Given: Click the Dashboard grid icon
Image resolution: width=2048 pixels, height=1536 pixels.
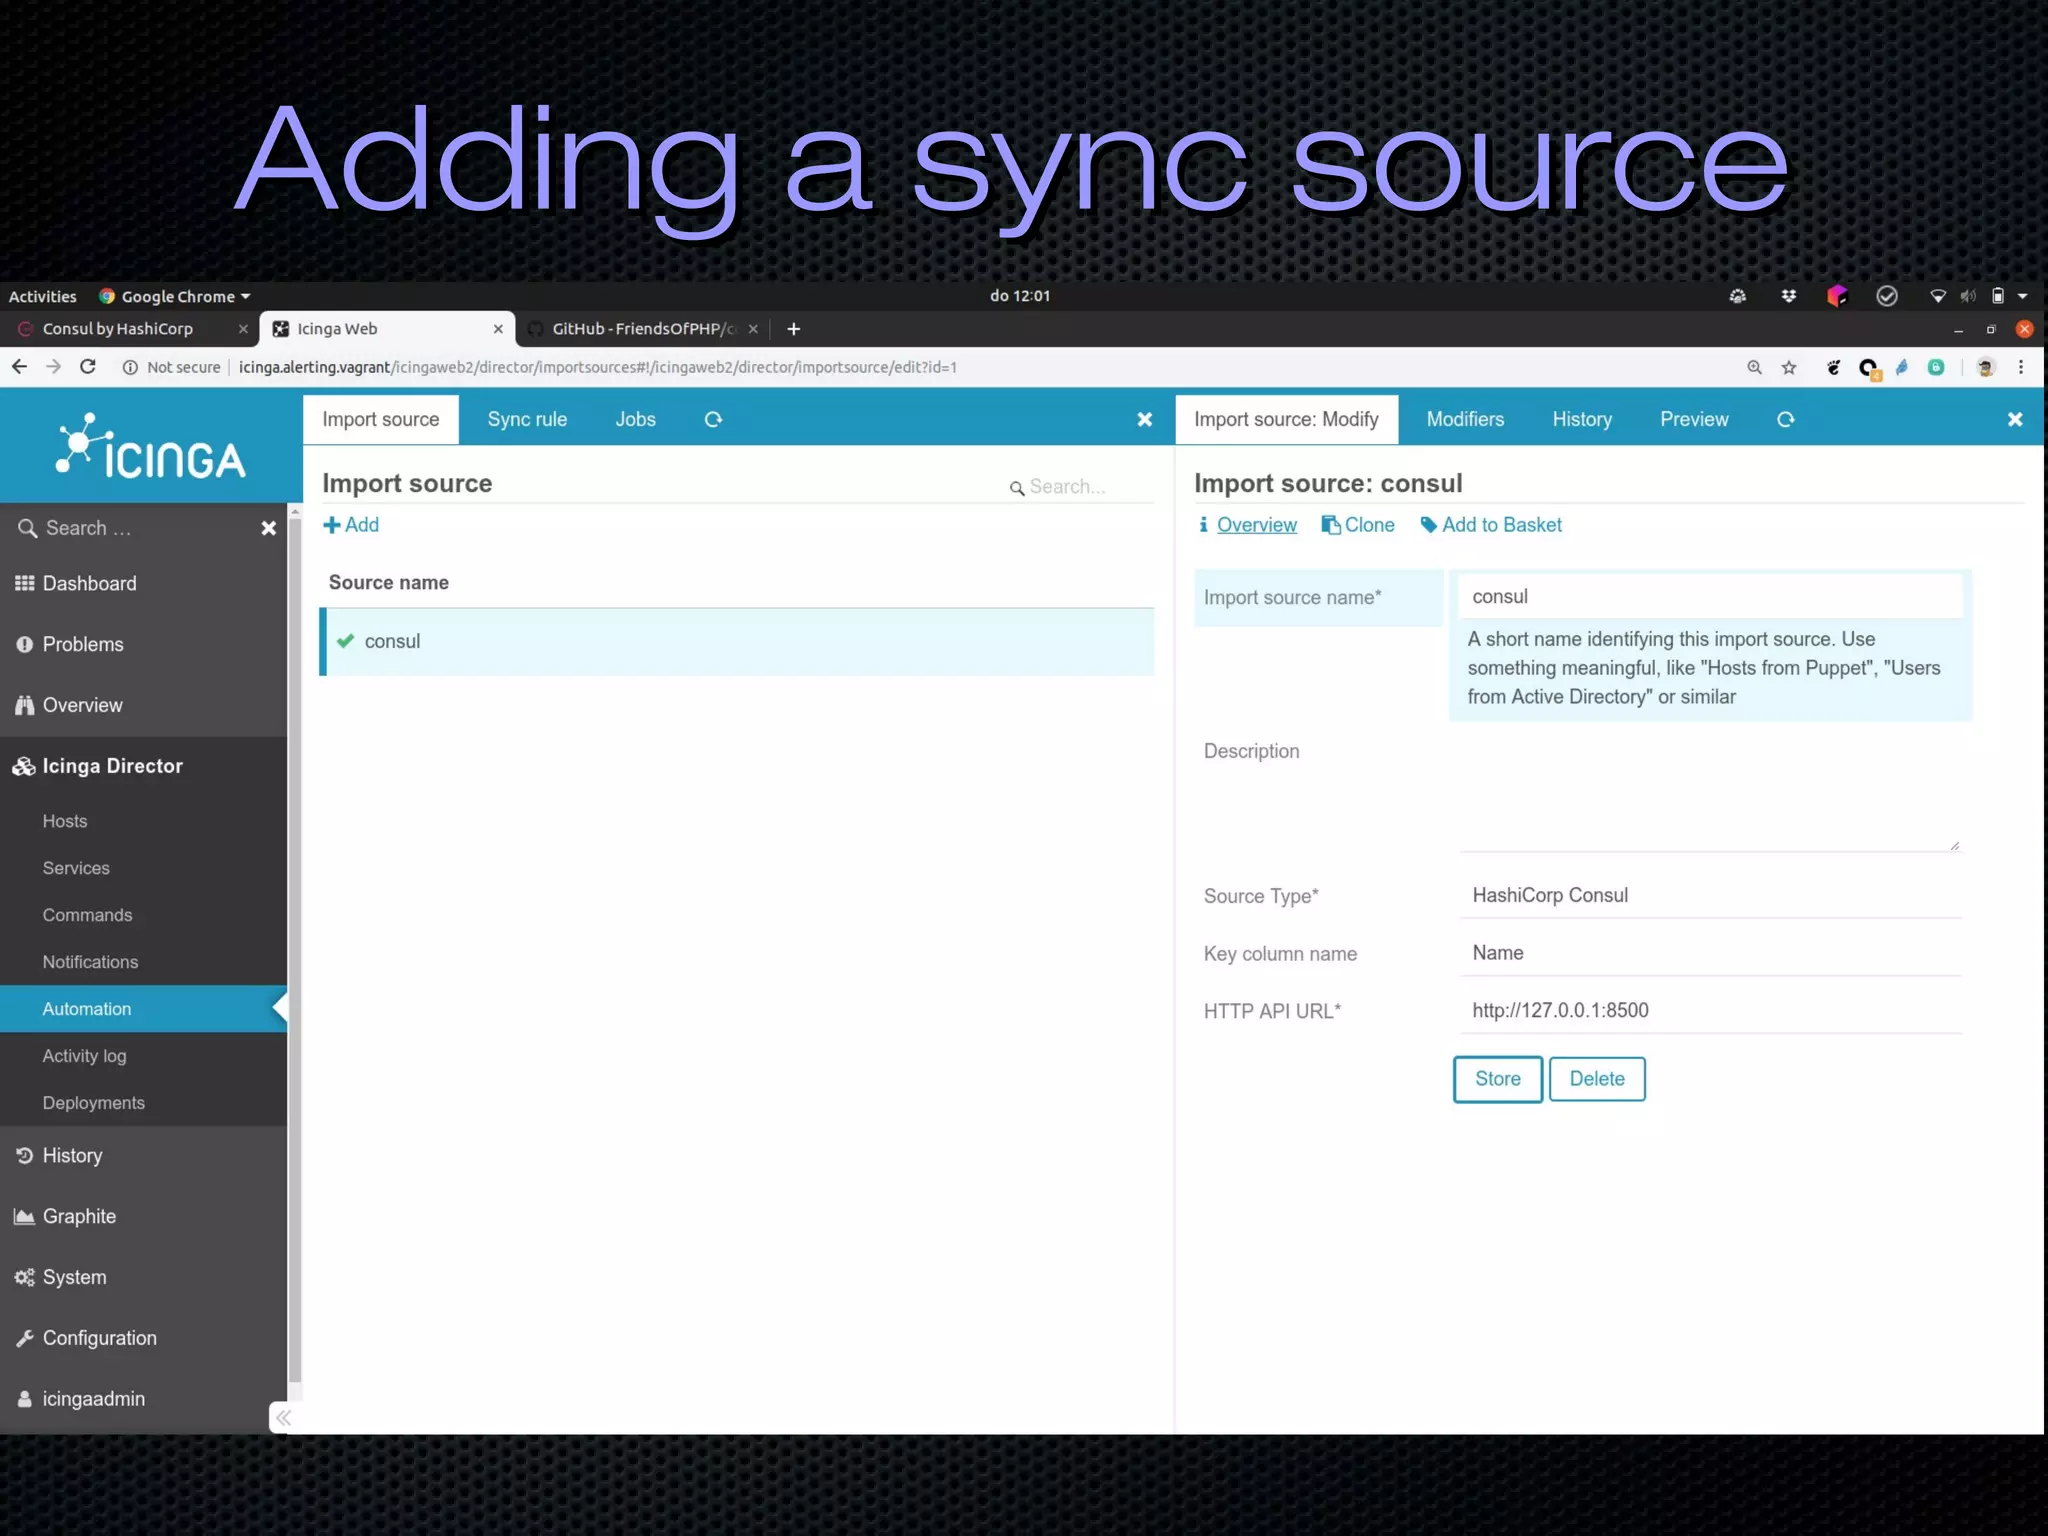Looking at the screenshot, I should click(x=25, y=583).
